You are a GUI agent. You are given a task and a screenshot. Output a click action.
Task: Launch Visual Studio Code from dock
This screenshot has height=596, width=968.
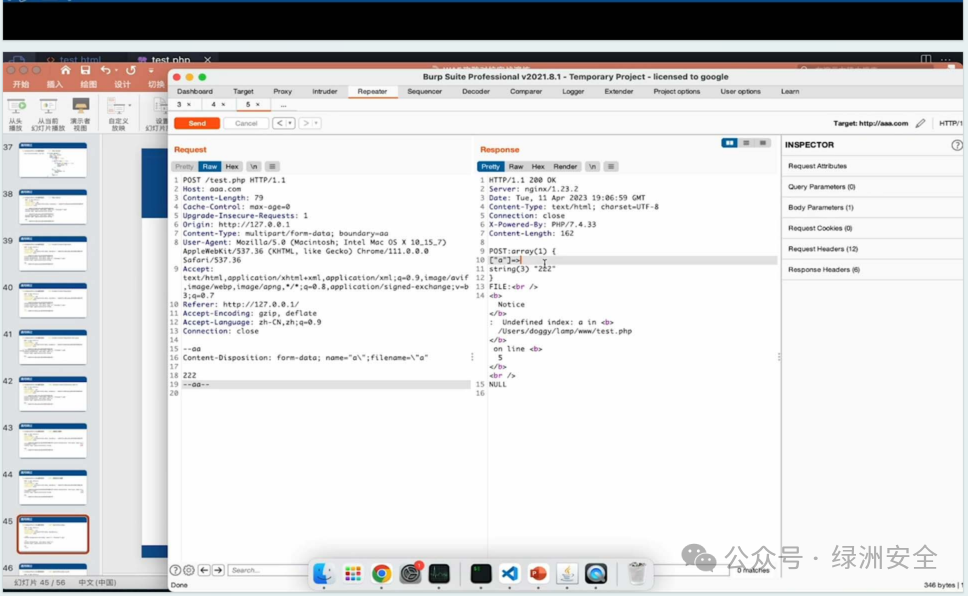[x=509, y=574]
